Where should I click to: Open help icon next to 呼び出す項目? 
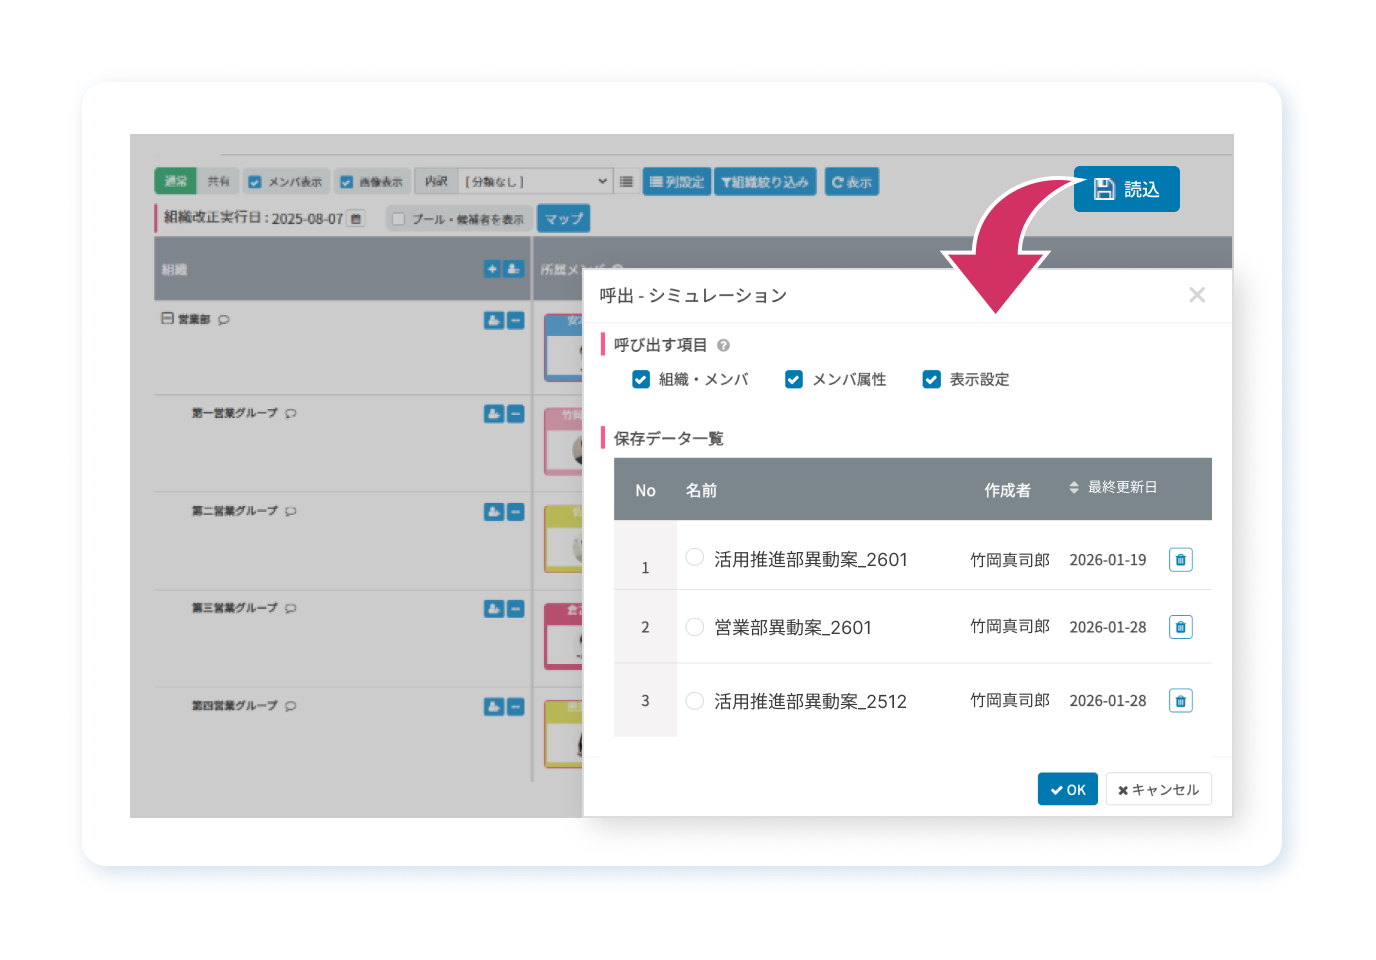[x=723, y=345]
